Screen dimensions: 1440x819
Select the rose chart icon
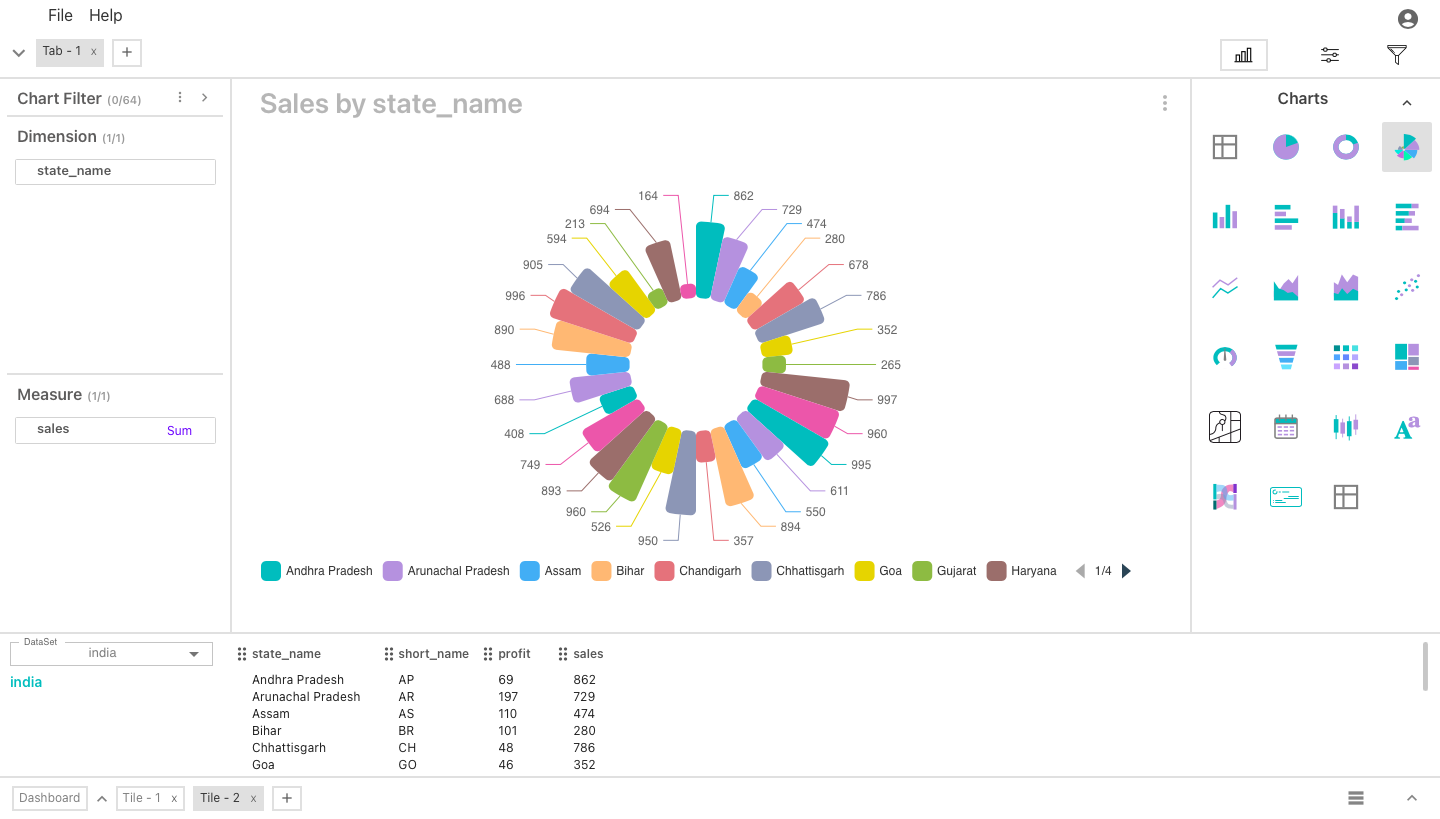tap(1407, 147)
